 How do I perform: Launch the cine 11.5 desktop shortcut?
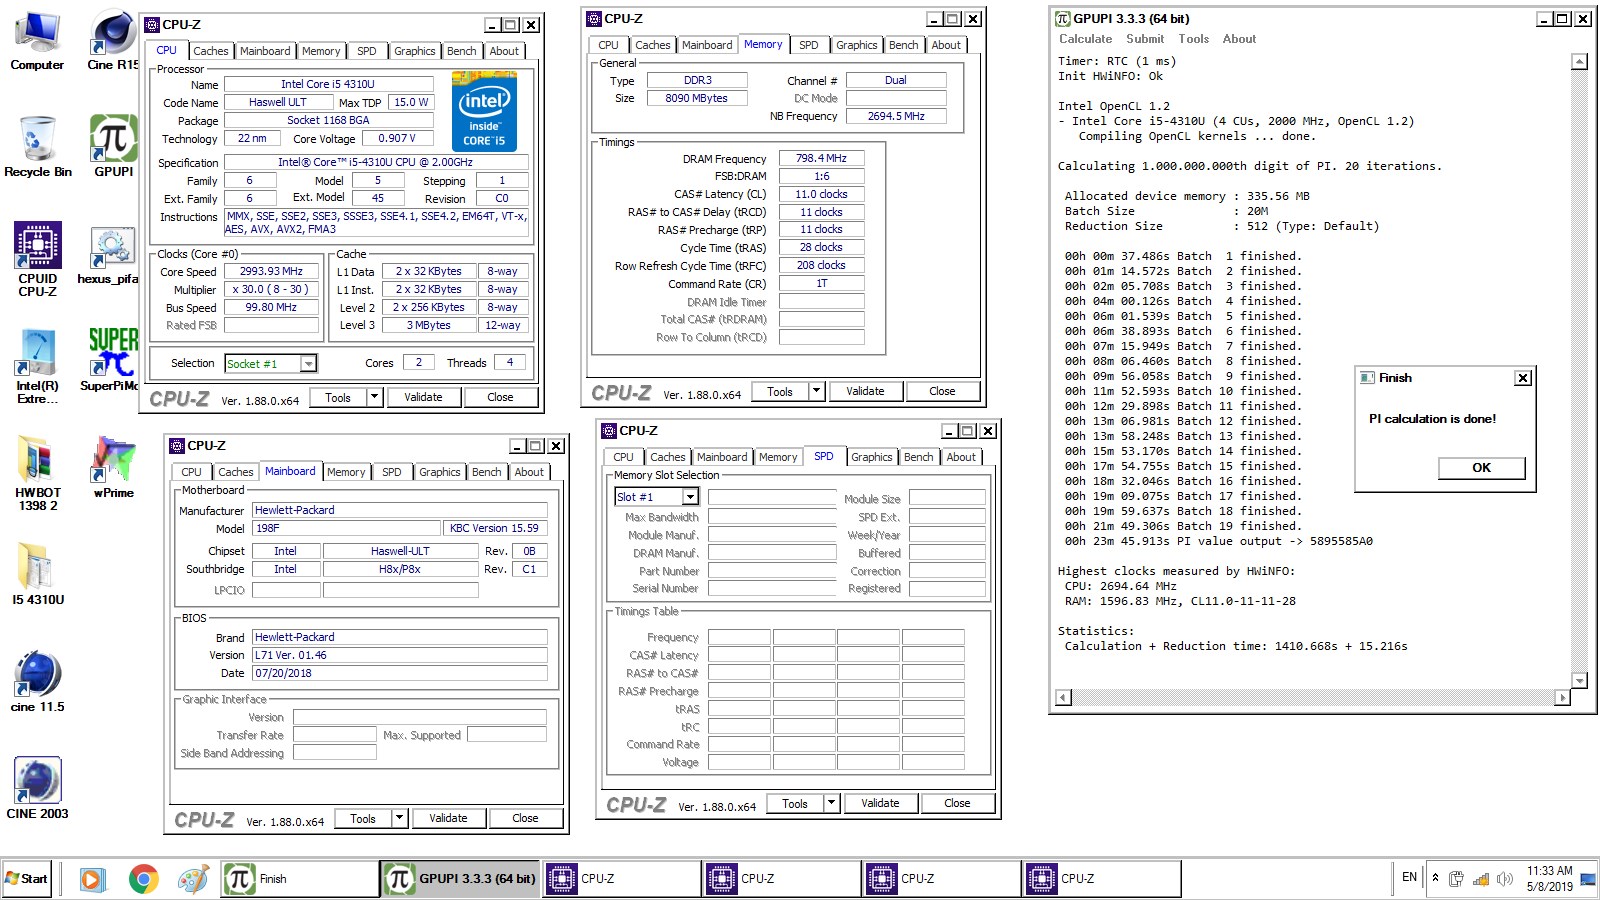coord(37,681)
